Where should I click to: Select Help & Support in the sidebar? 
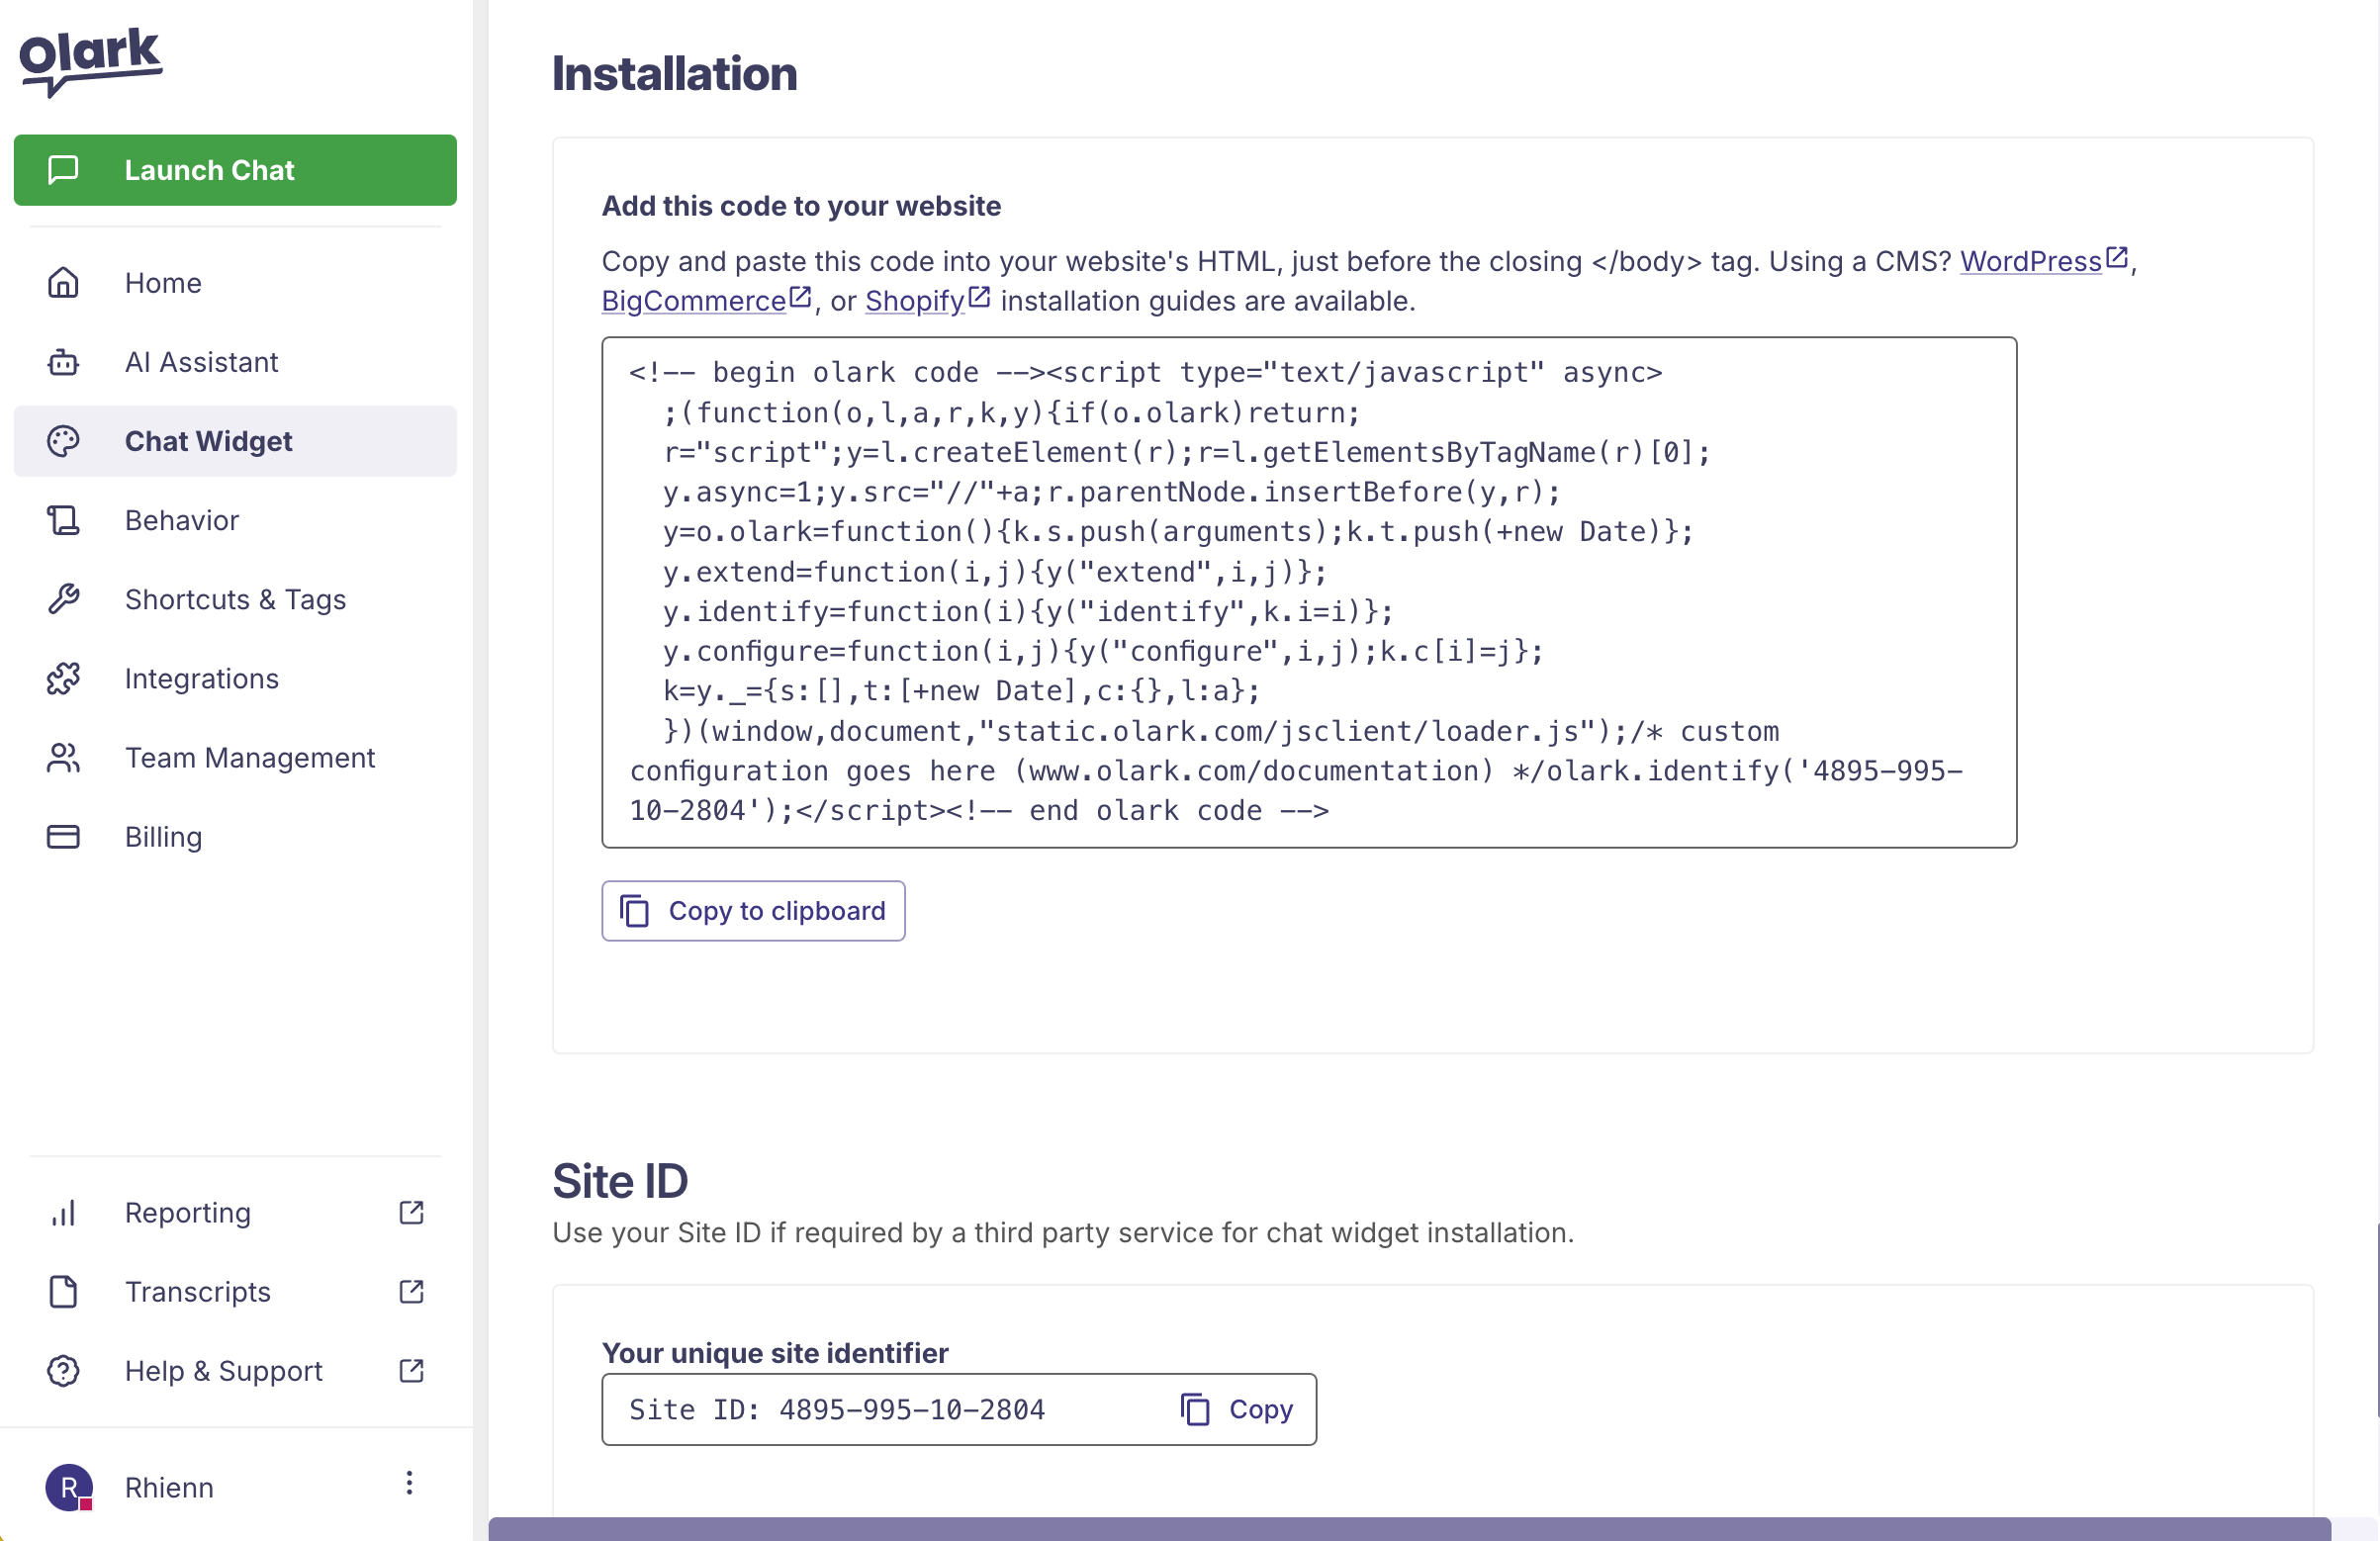223,1370
